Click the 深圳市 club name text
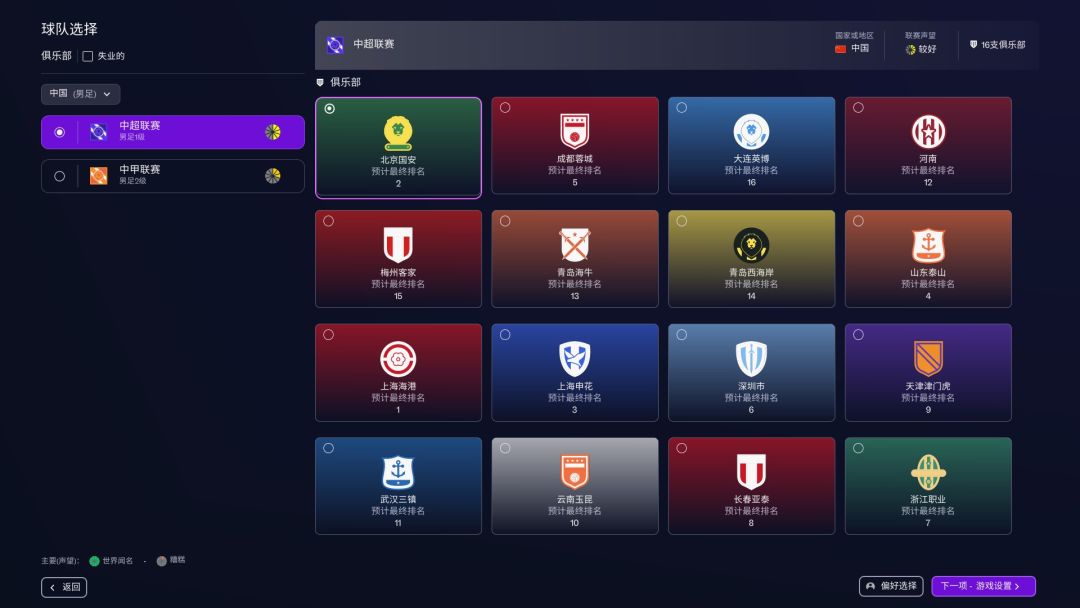This screenshot has width=1080, height=608. click(751, 386)
